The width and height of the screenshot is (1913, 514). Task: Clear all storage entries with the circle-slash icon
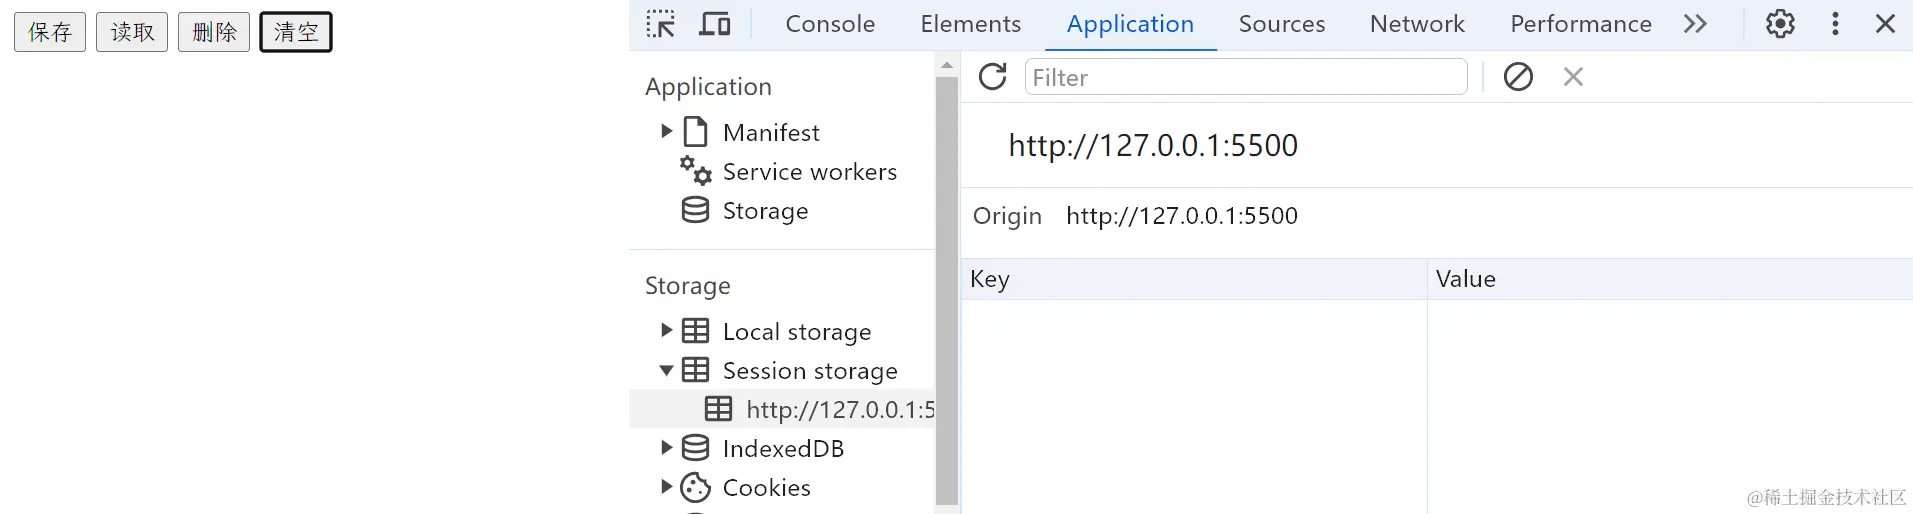pyautogui.click(x=1518, y=77)
